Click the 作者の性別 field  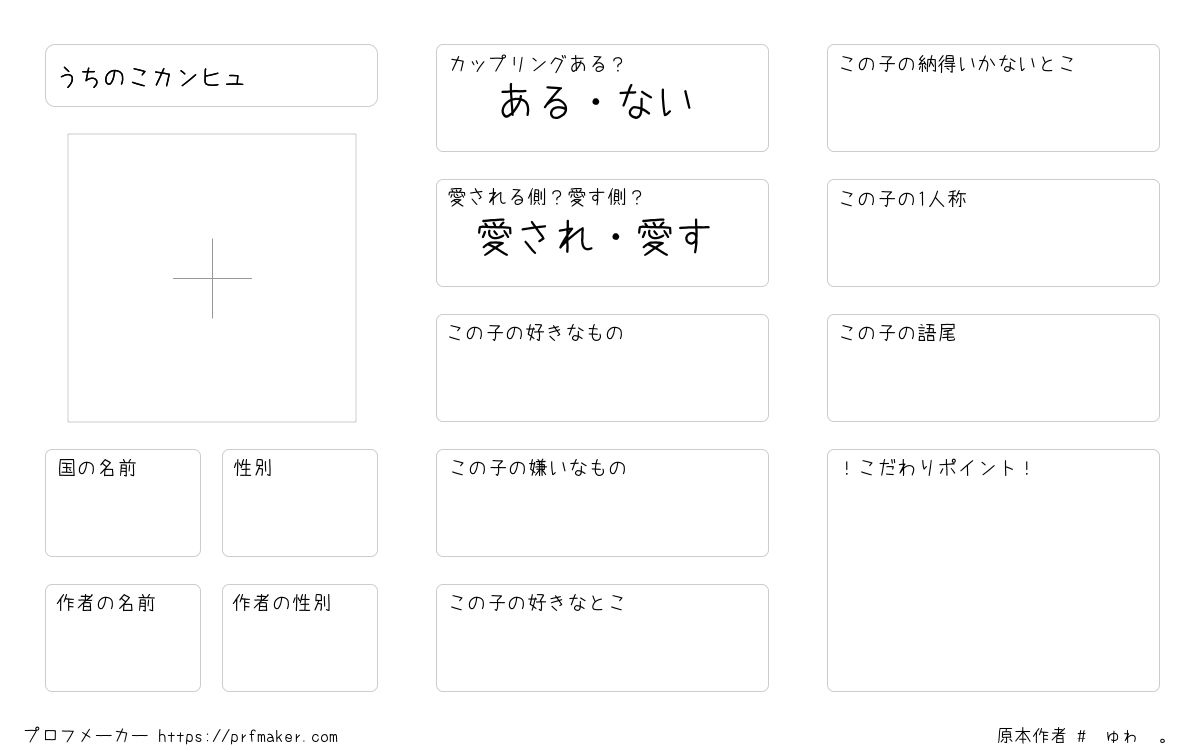(300, 638)
